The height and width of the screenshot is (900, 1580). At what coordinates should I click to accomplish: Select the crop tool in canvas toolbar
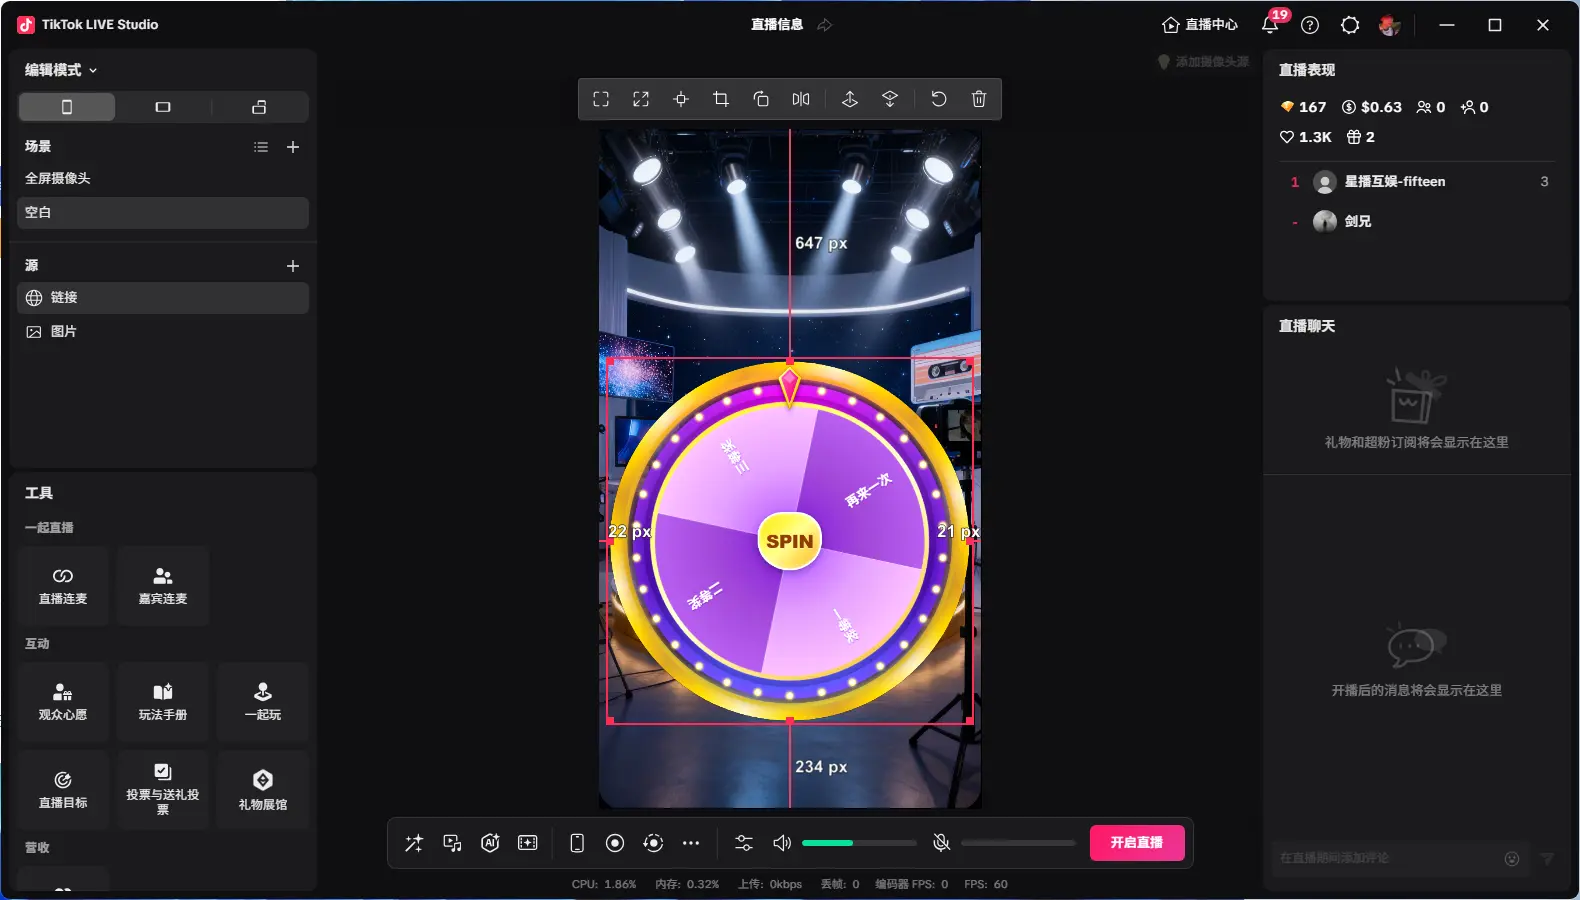[720, 99]
